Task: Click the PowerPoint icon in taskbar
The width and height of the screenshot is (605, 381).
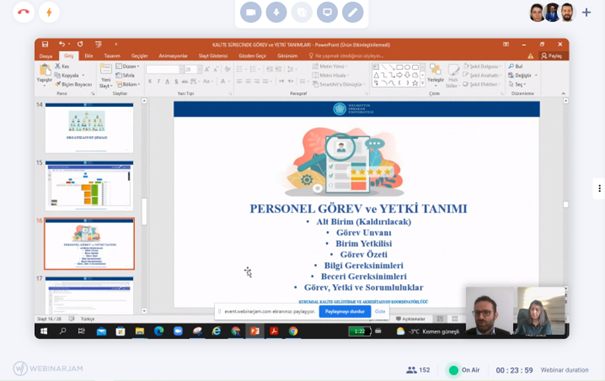Action: point(255,331)
